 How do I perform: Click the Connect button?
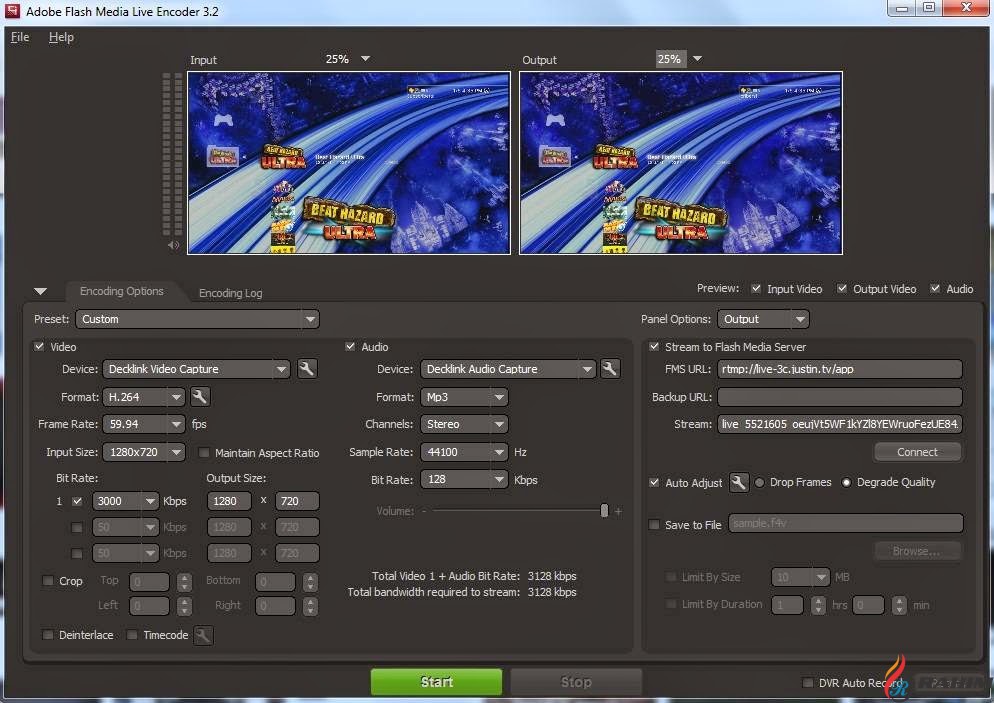(x=917, y=452)
